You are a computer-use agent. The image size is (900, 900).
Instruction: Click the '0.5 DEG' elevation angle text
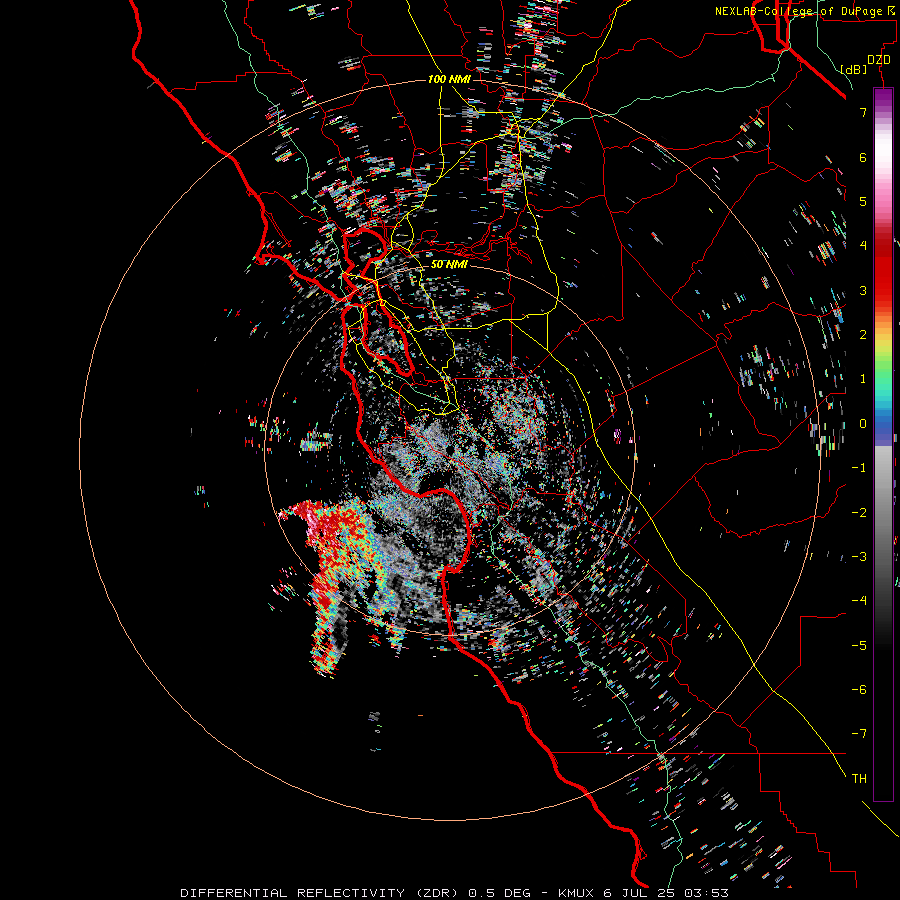(x=500, y=893)
